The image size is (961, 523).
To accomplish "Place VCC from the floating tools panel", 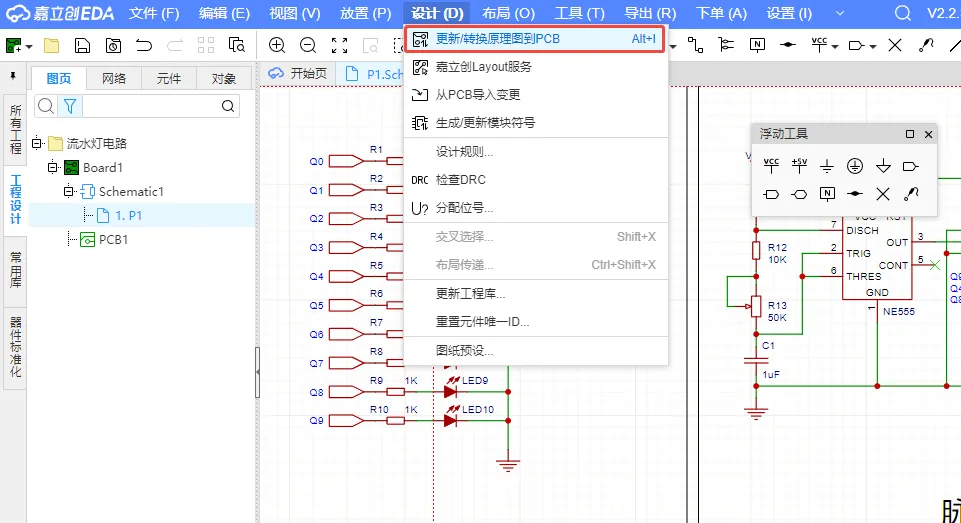I will pyautogui.click(x=771, y=166).
